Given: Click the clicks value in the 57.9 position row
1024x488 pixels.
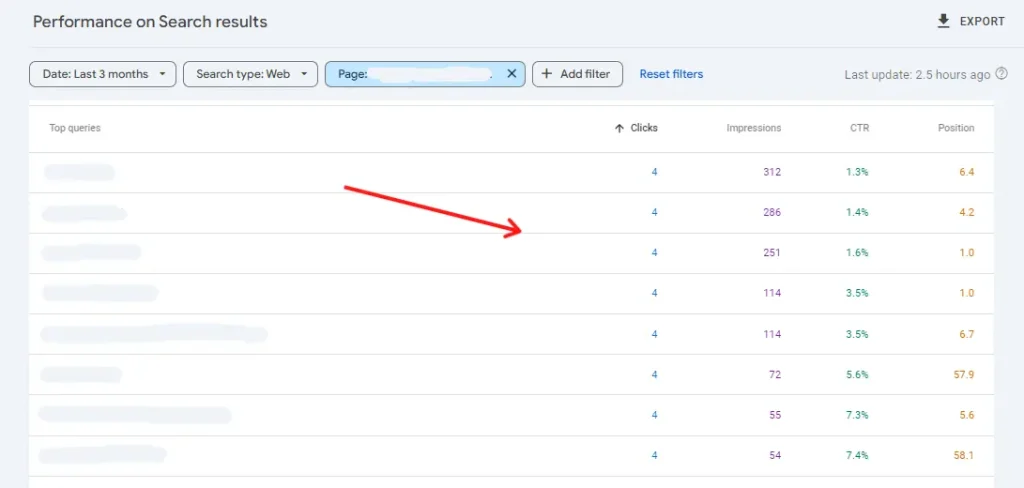Looking at the screenshot, I should pyautogui.click(x=654, y=374).
